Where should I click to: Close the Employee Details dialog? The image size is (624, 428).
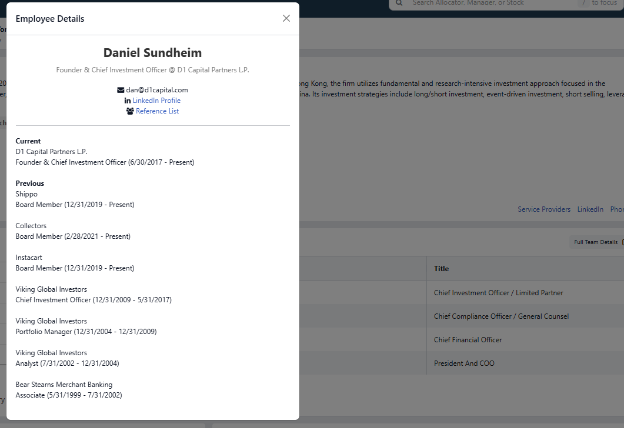(x=286, y=18)
